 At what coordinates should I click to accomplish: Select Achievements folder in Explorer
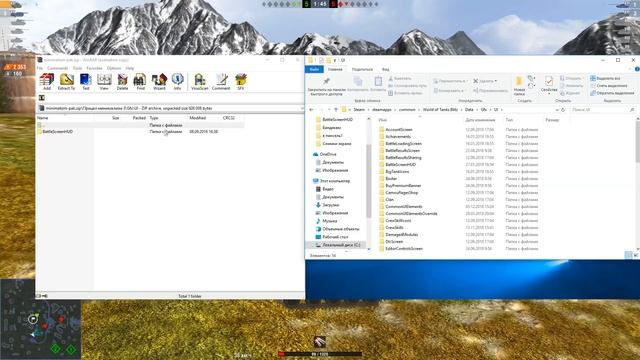point(398,137)
